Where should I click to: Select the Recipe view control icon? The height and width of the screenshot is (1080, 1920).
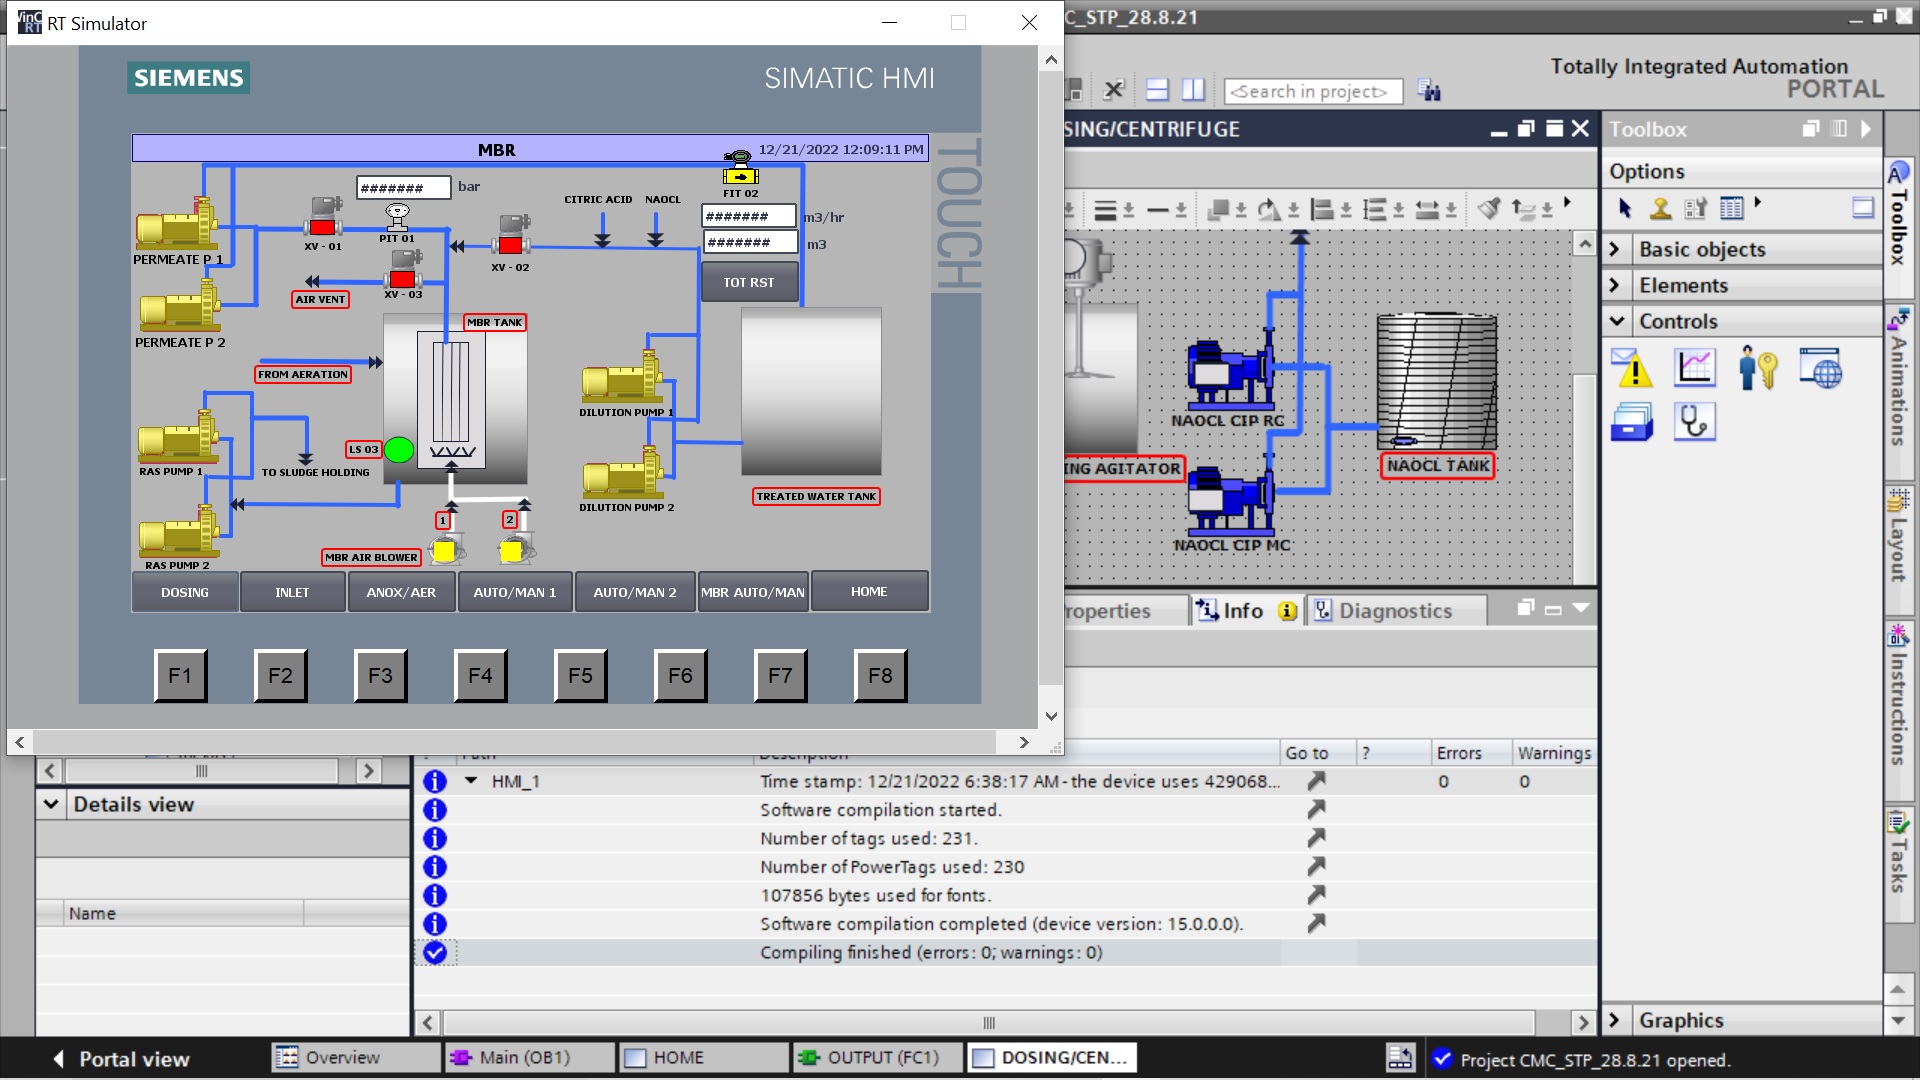tap(1632, 422)
